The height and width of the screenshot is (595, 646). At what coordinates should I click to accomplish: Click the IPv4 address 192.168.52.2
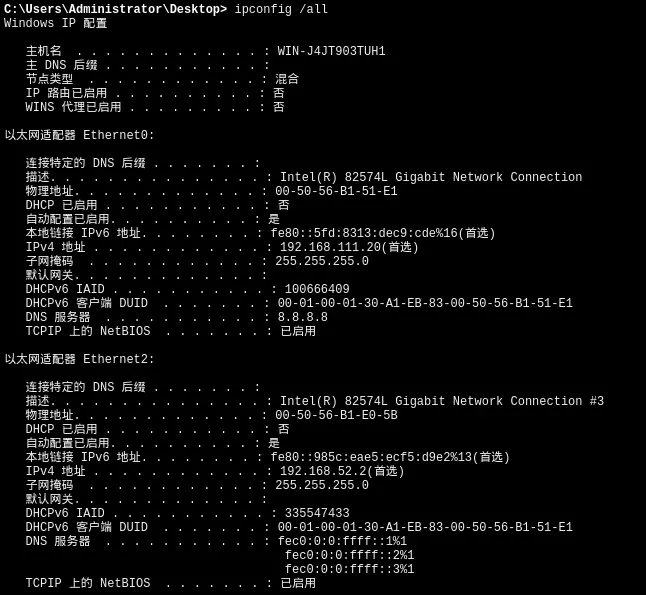pos(327,471)
